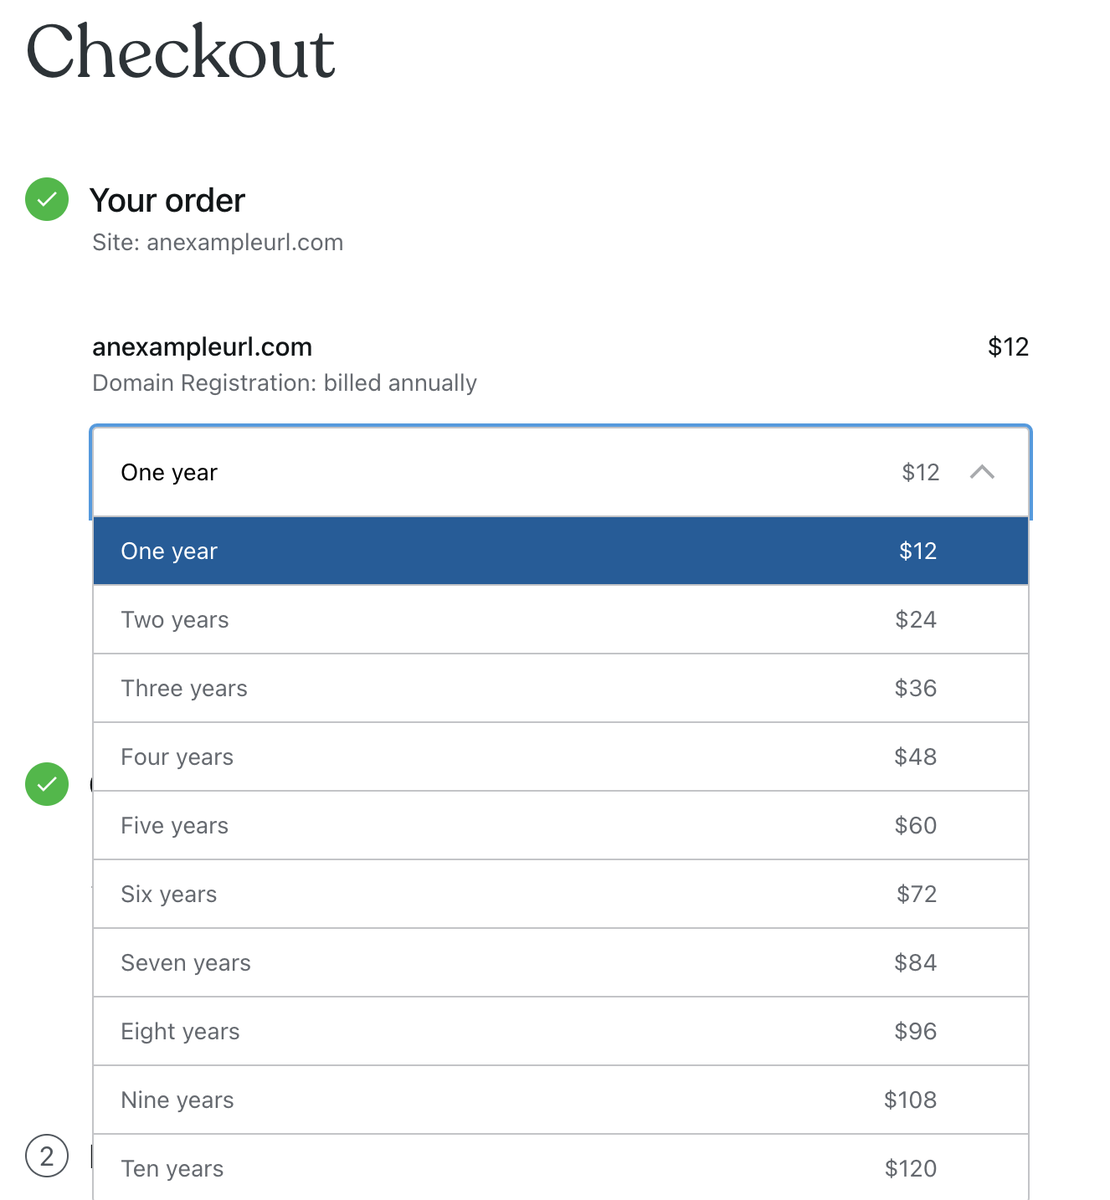Select the Three years option
1110x1200 pixels.
pos(560,688)
